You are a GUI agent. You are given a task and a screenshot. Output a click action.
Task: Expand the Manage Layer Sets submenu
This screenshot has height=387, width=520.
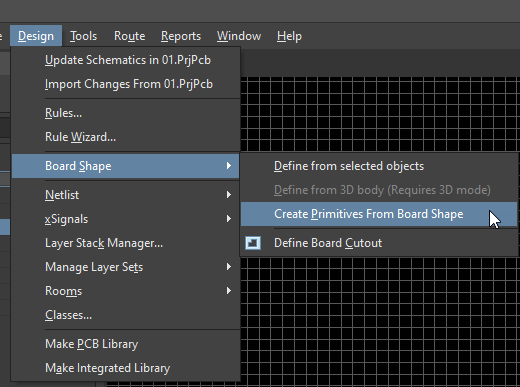(x=126, y=267)
